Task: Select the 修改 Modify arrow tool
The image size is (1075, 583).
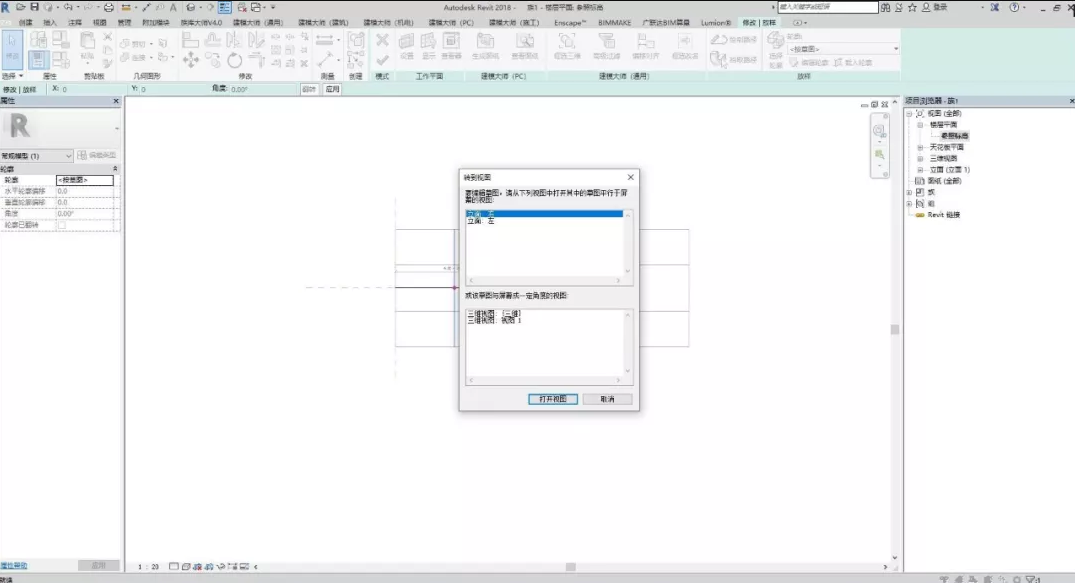Action: click(12, 48)
